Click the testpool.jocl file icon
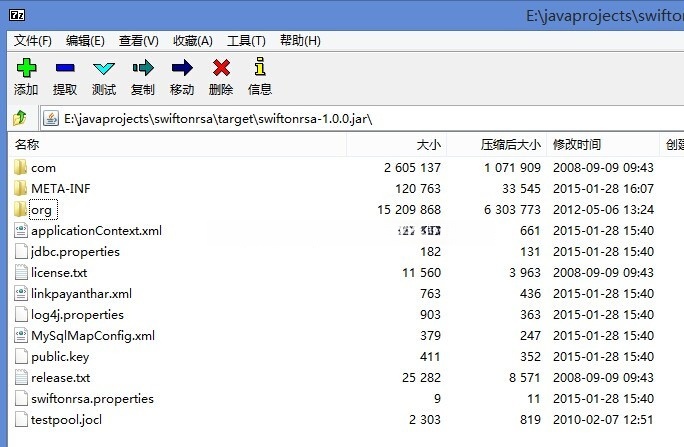Image resolution: width=684 pixels, height=447 pixels. click(x=21, y=420)
